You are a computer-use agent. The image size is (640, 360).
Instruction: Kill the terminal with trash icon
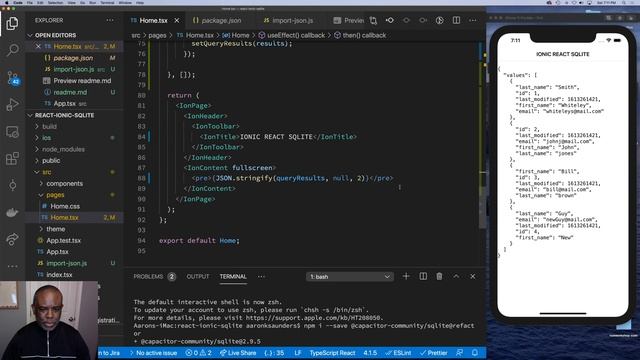439,276
